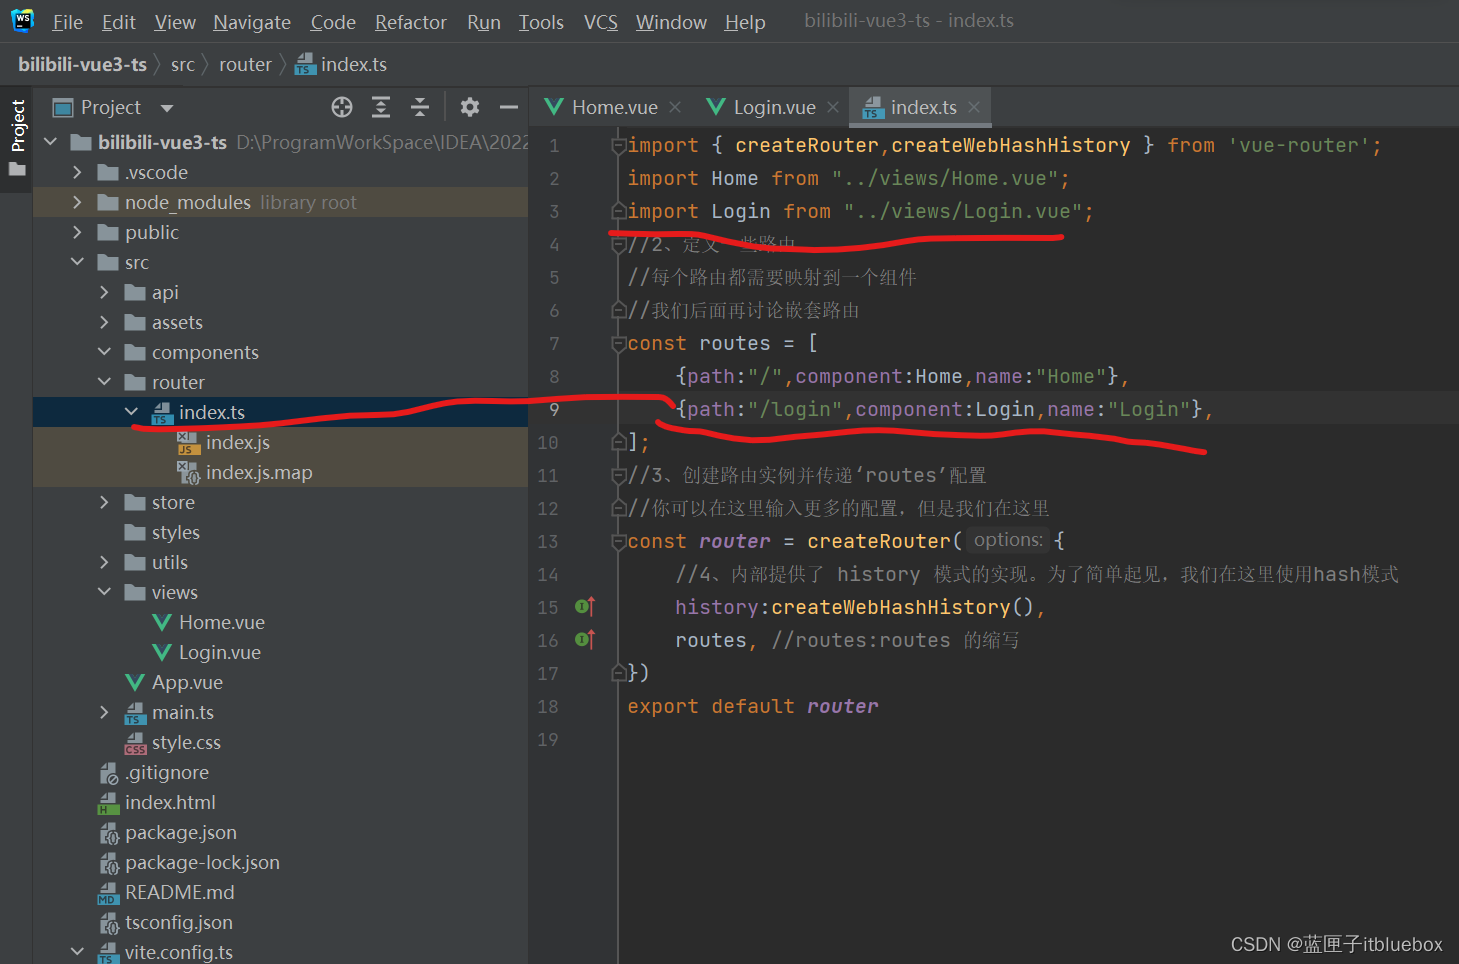Fold the createRouter block at line 13

[x=618, y=542]
